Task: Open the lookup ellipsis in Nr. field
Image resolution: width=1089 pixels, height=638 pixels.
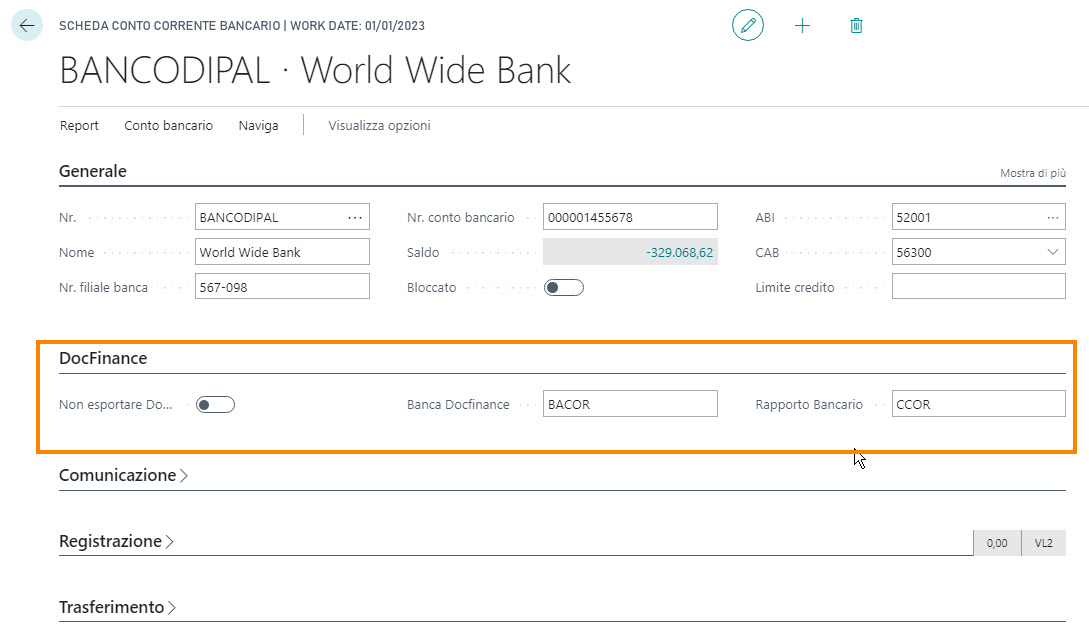Action: pos(355,217)
